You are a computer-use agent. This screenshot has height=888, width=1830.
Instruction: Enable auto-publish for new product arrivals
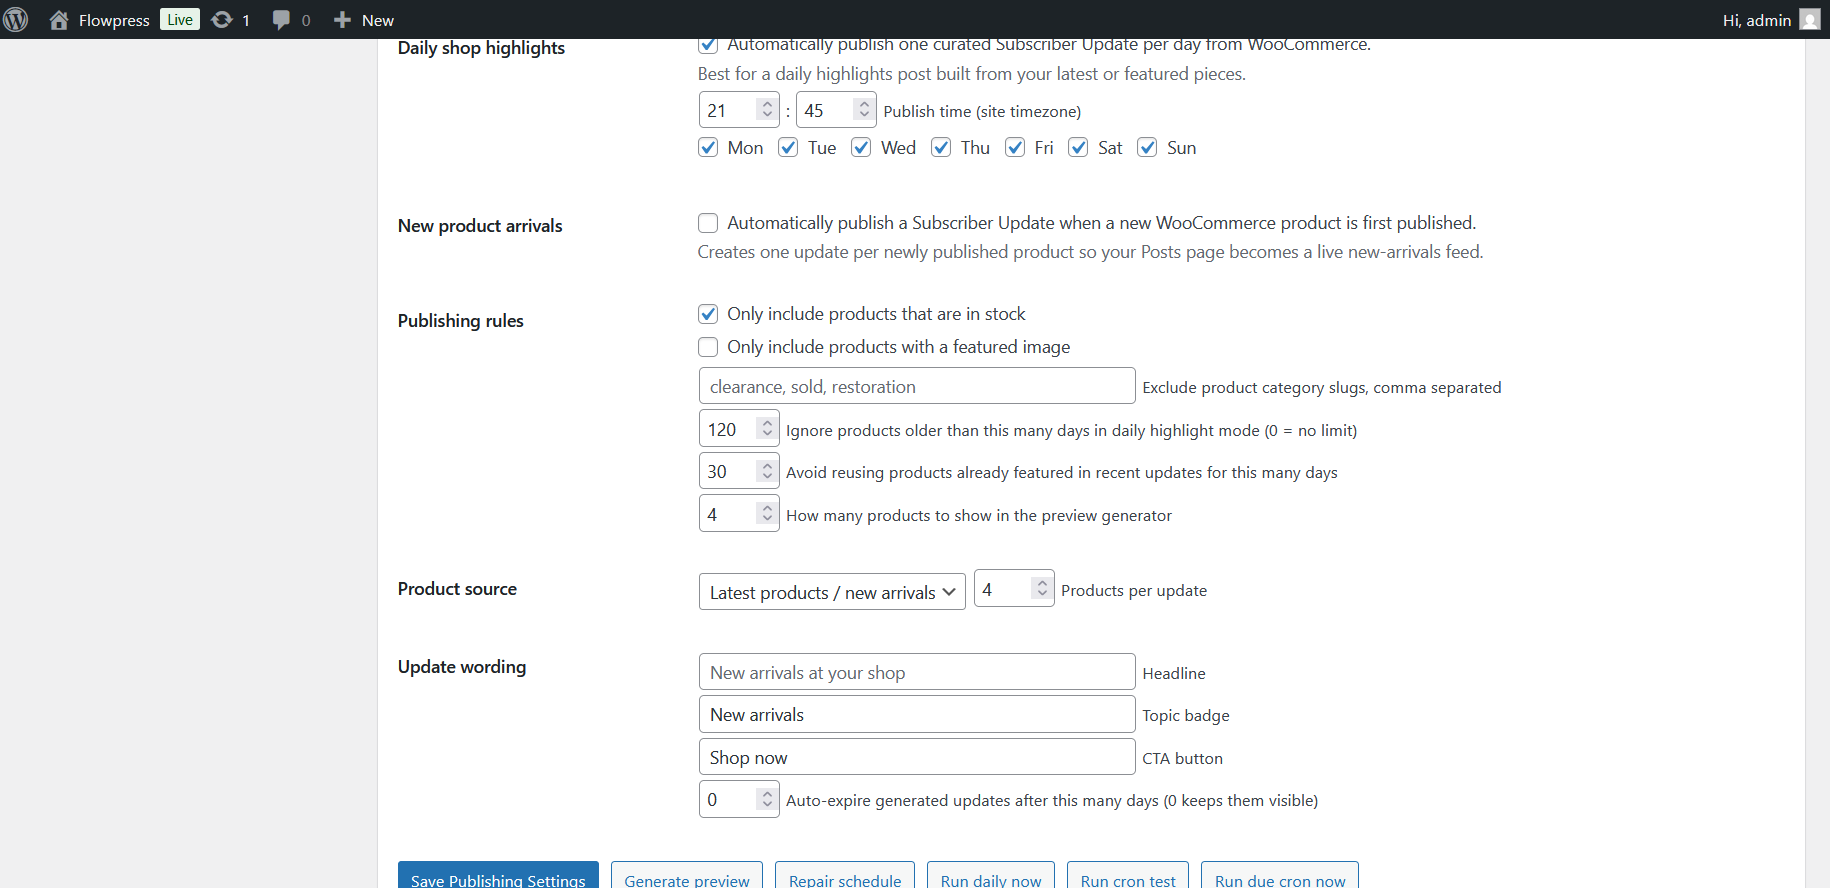click(x=708, y=223)
